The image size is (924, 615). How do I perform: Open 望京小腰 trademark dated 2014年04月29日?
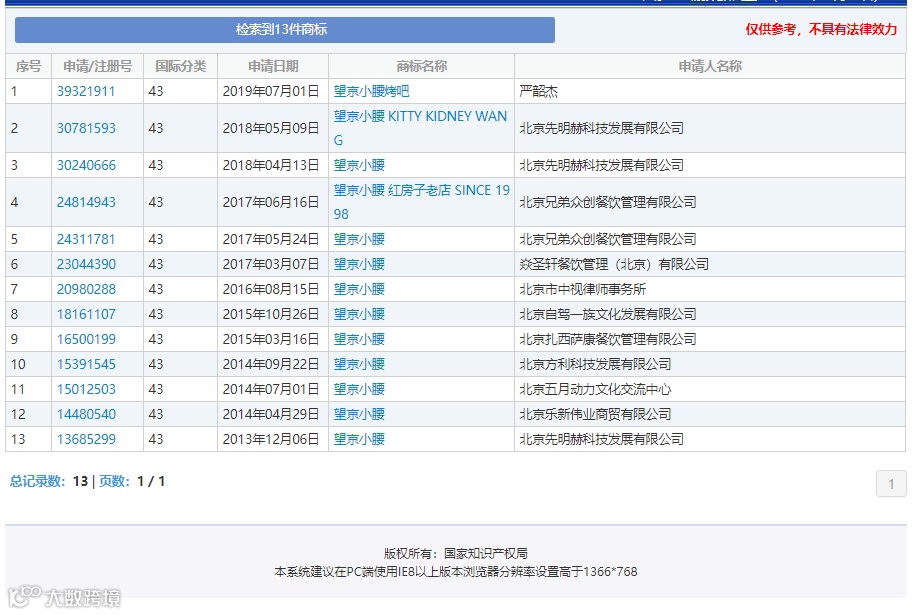[359, 415]
